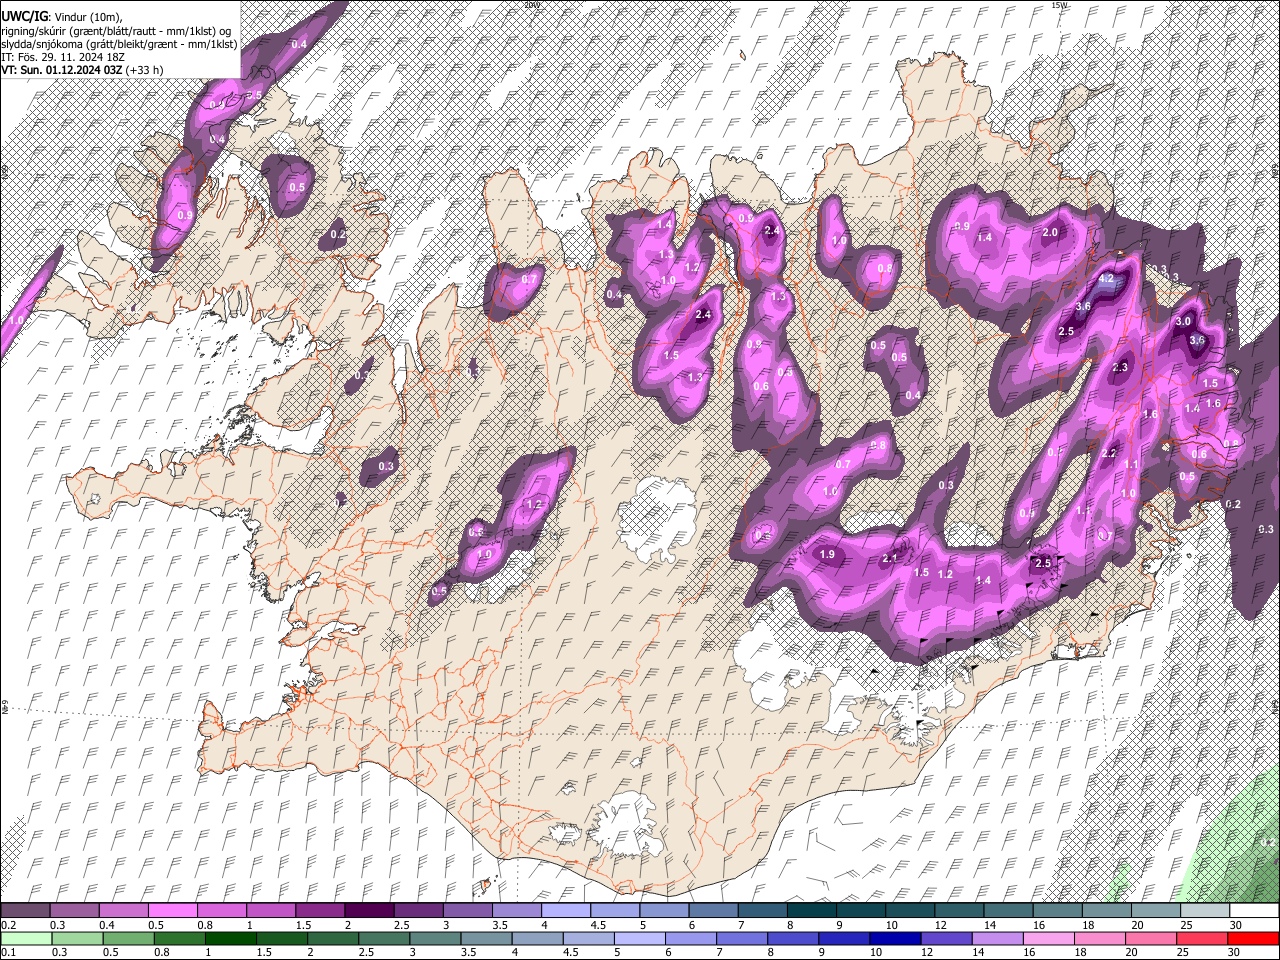Pick the 1 darkest green swatch in the lower legend
This screenshot has height=960, width=1280.
pos(230,938)
